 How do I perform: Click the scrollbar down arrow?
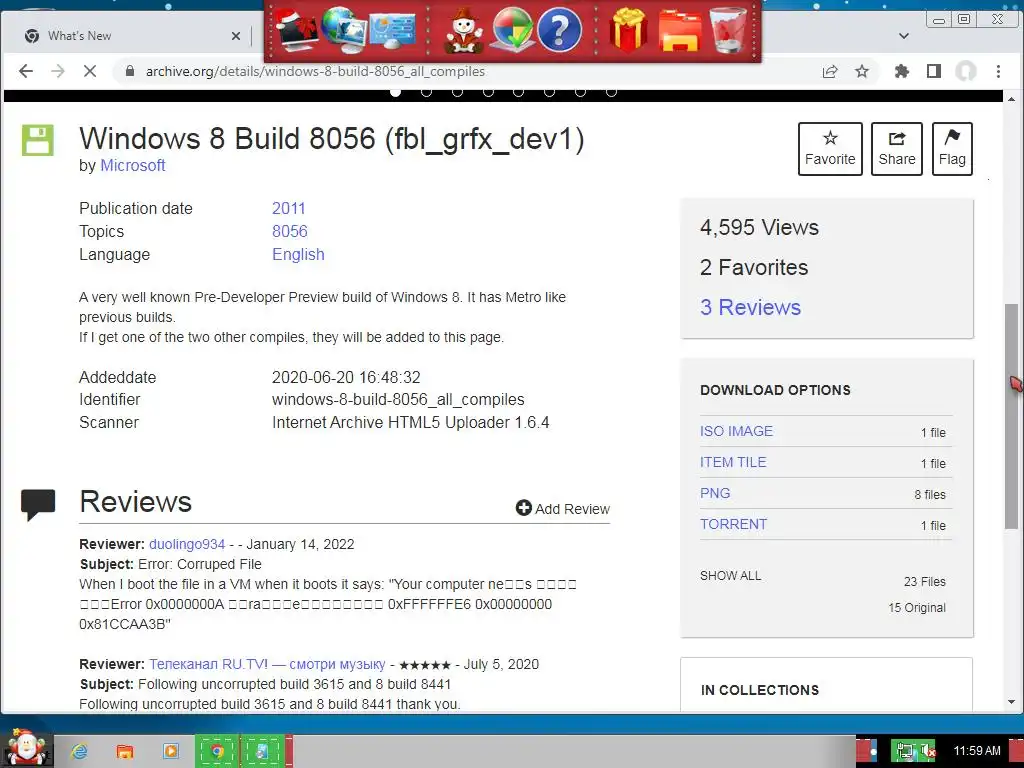pos(1011,702)
